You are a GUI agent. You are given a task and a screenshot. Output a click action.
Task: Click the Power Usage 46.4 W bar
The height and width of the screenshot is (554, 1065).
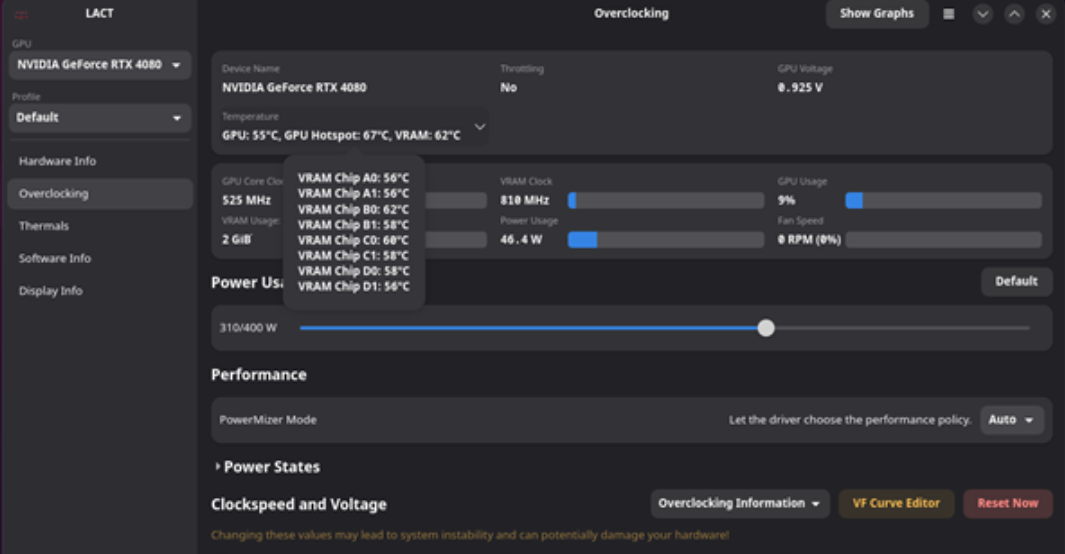[666, 240]
